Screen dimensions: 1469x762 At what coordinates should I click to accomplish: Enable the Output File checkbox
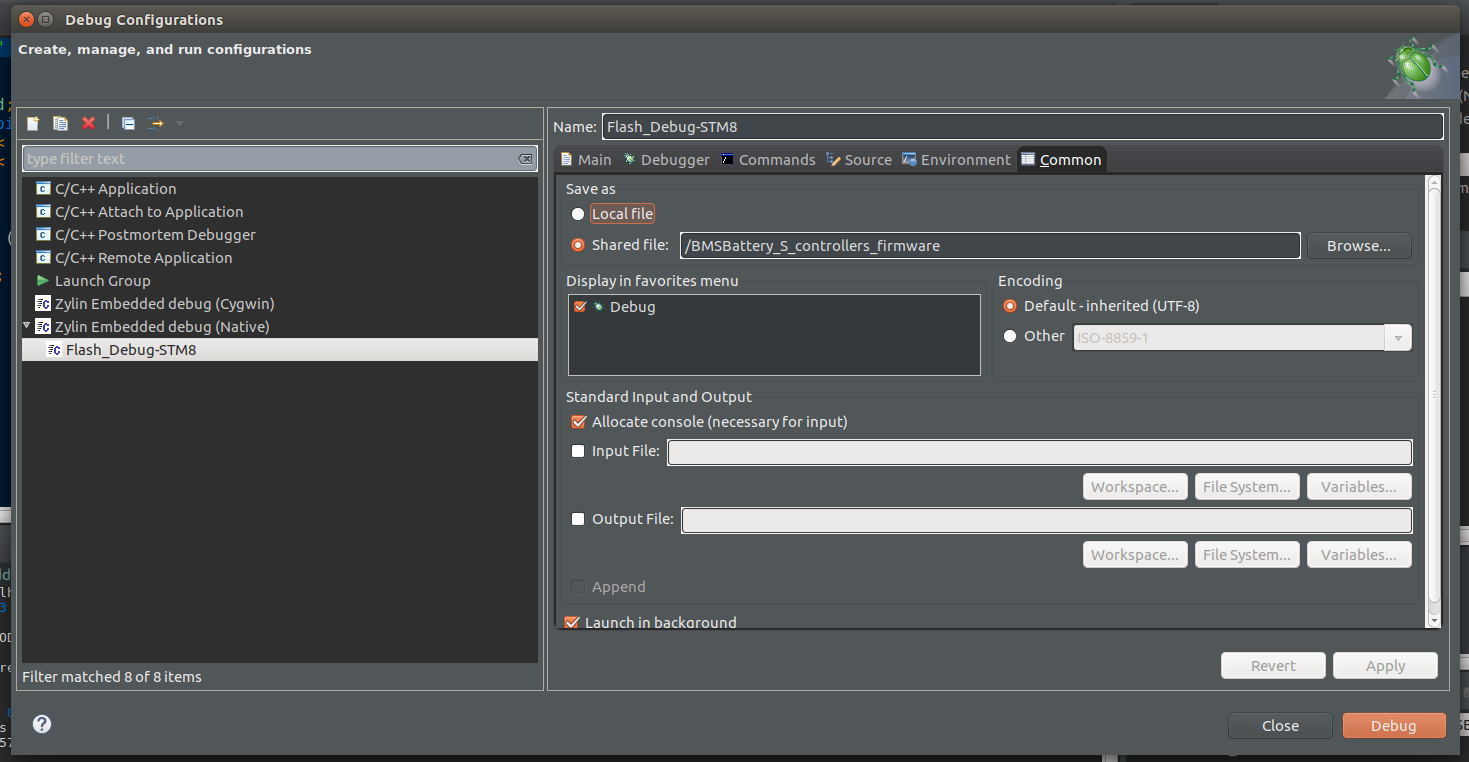tap(578, 519)
